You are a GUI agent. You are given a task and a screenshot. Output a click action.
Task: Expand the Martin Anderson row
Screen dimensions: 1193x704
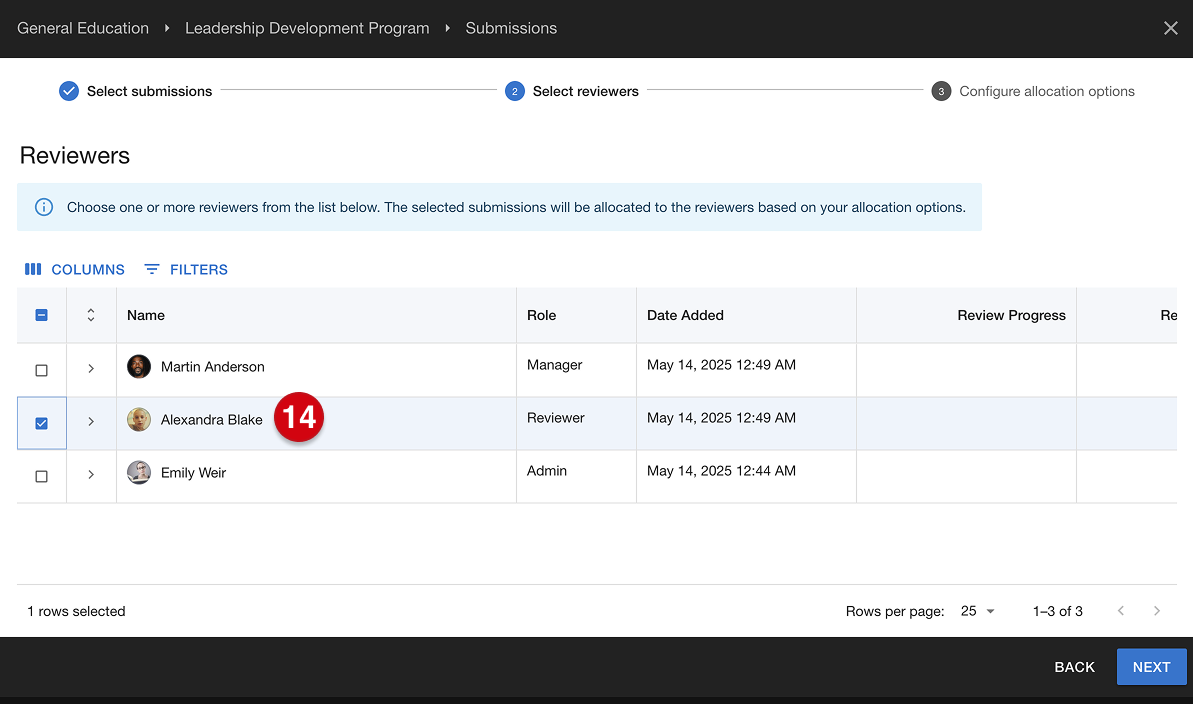tap(91, 368)
